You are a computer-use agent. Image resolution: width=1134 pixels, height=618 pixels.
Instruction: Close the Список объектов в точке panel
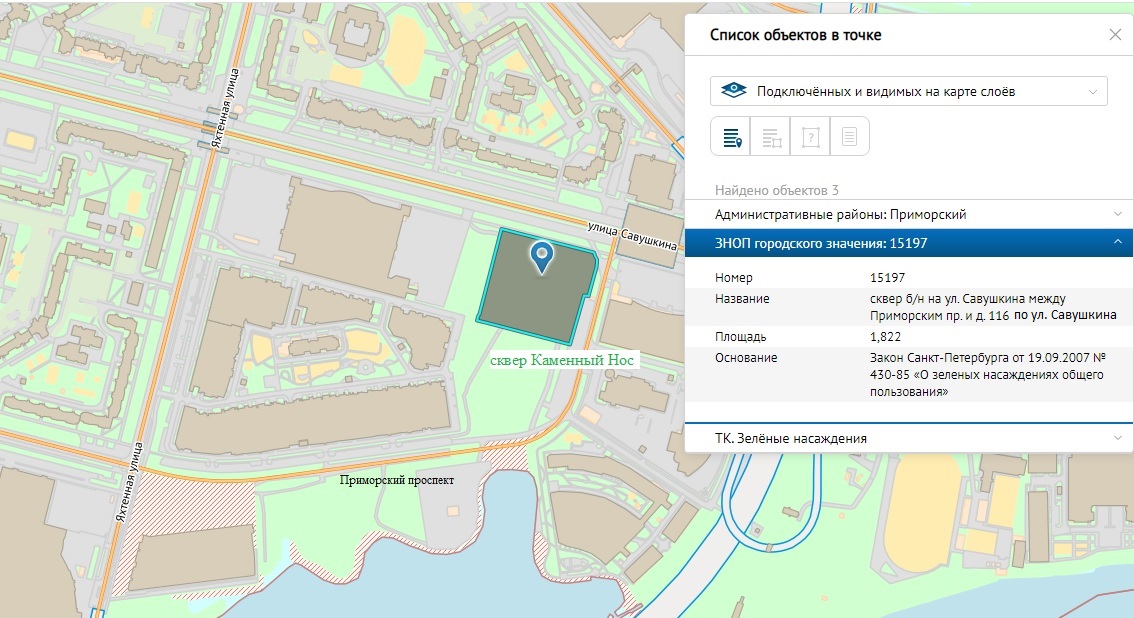point(1115,35)
